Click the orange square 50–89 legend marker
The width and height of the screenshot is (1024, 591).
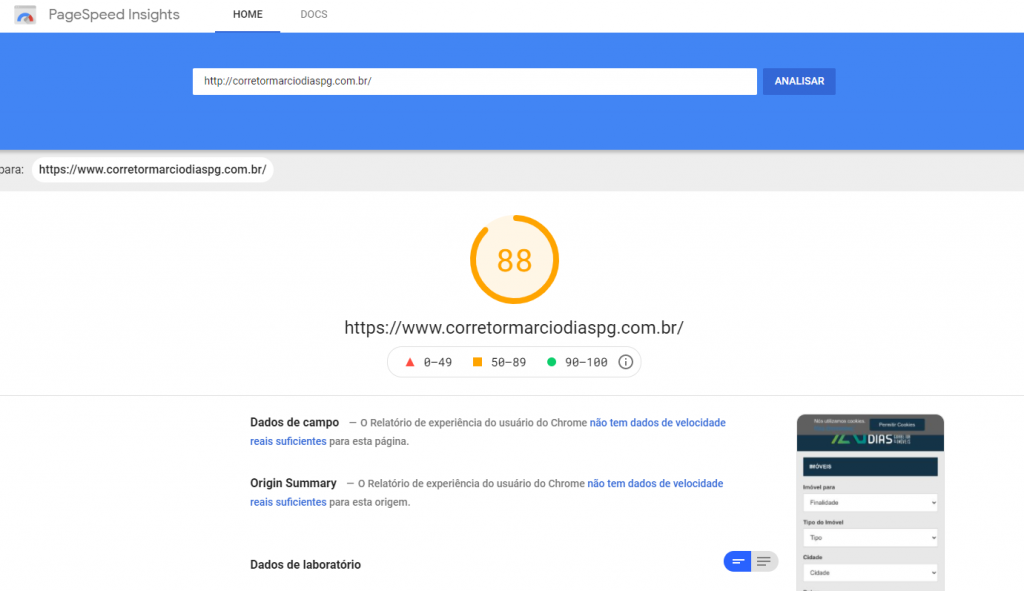(x=477, y=362)
